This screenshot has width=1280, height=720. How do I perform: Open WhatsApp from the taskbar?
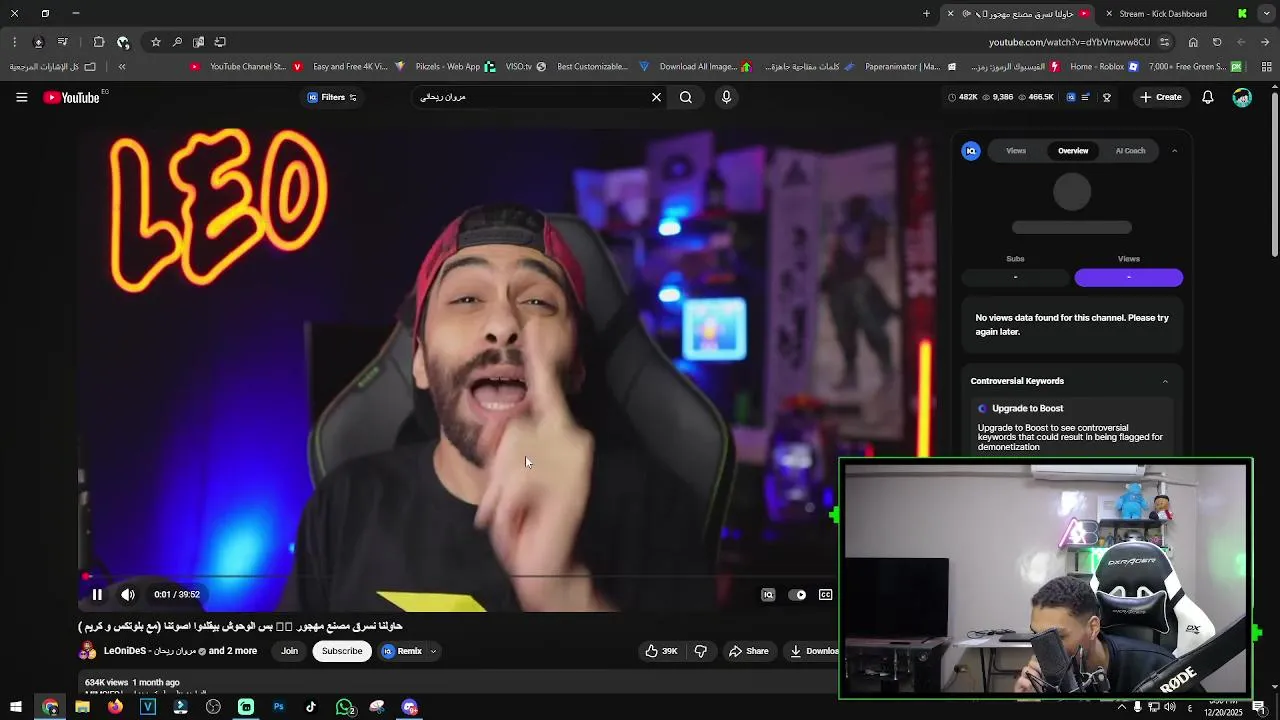click(344, 707)
